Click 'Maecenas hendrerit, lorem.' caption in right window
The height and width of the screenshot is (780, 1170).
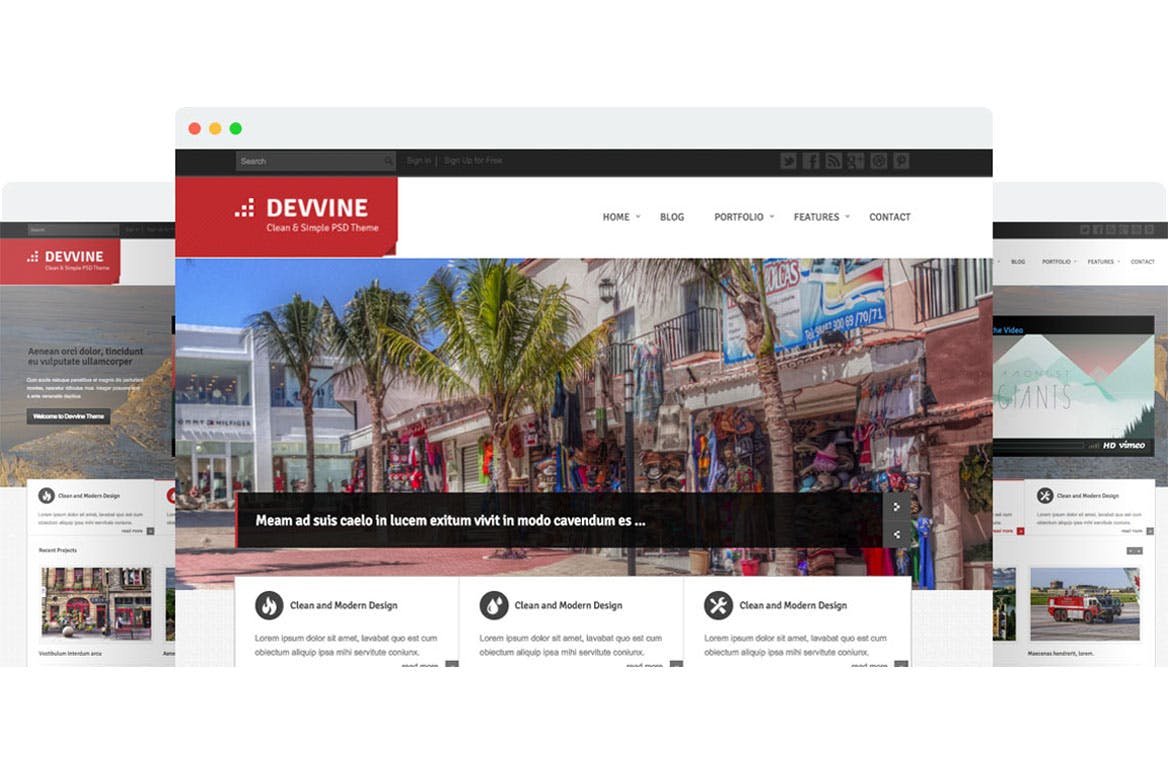point(1060,653)
